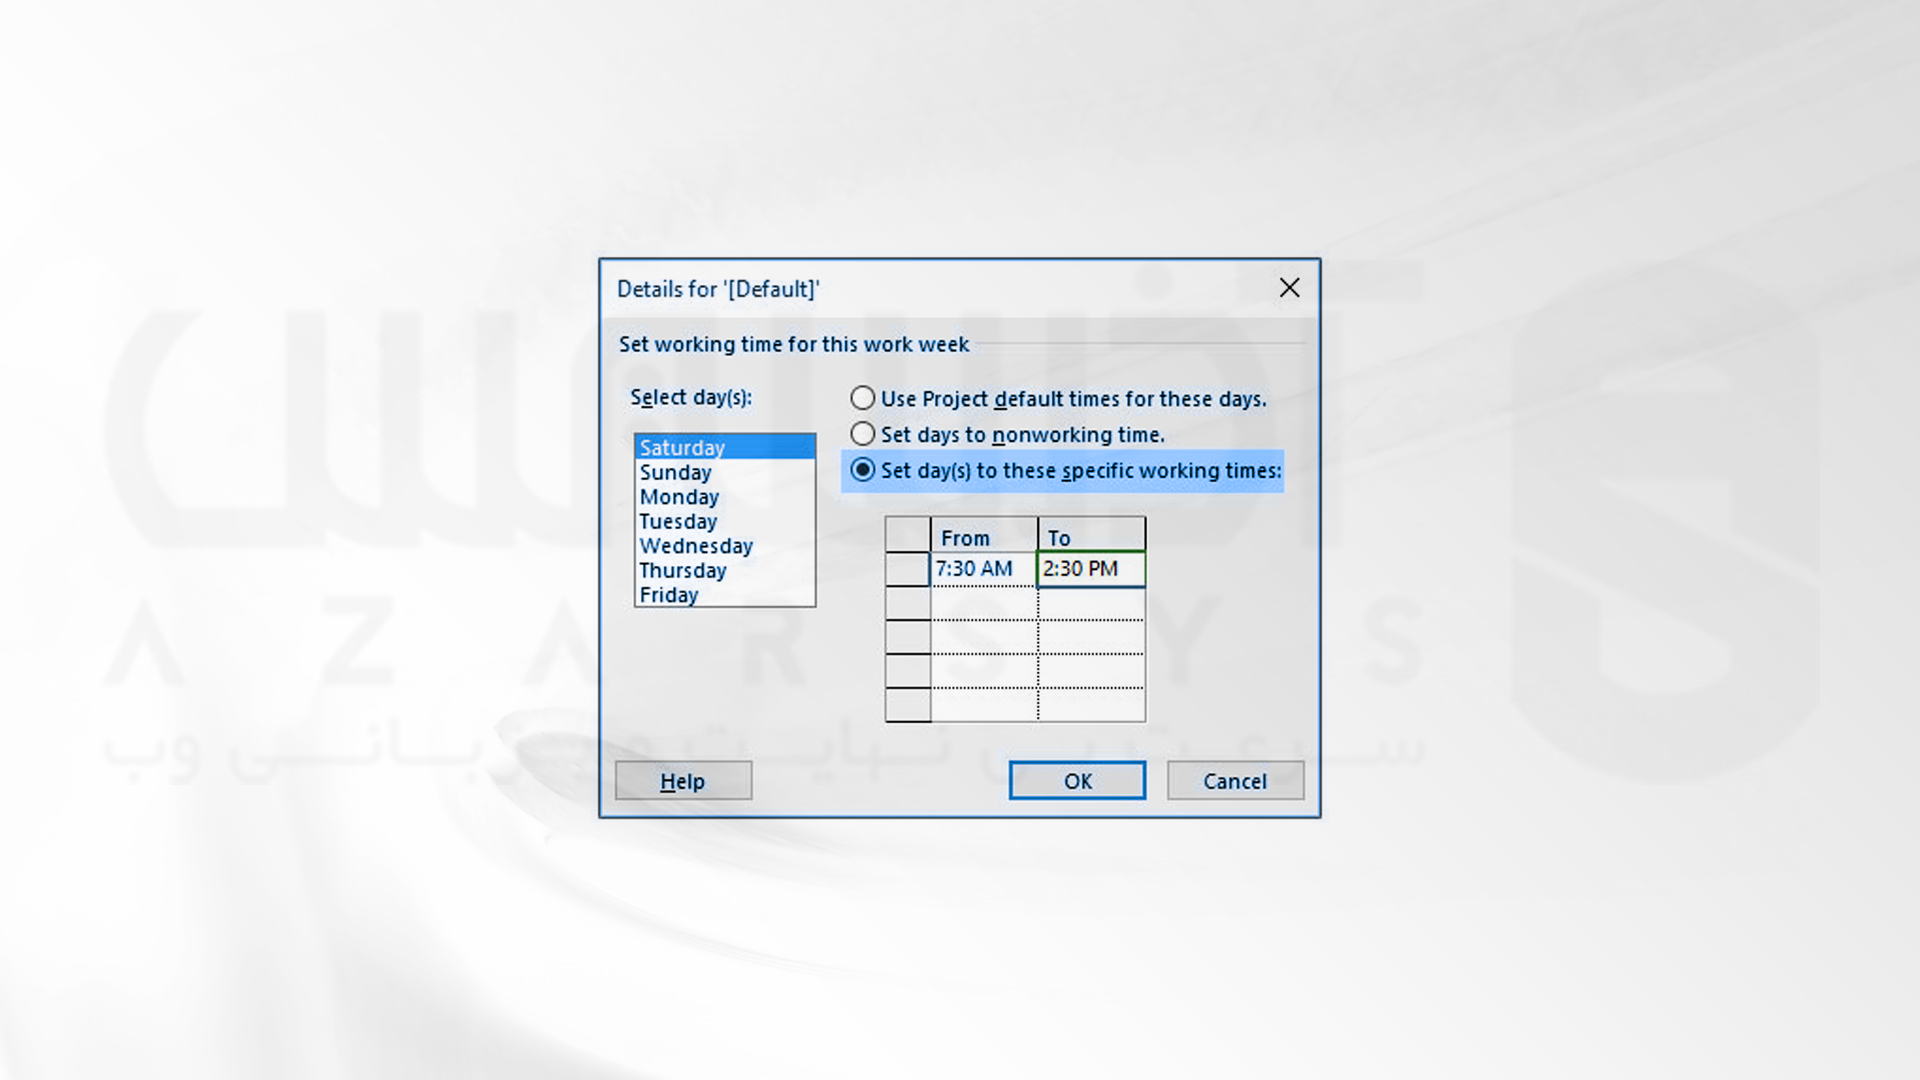This screenshot has width=1920, height=1080.
Task: Click the empty From cell in second row
Action: (984, 603)
